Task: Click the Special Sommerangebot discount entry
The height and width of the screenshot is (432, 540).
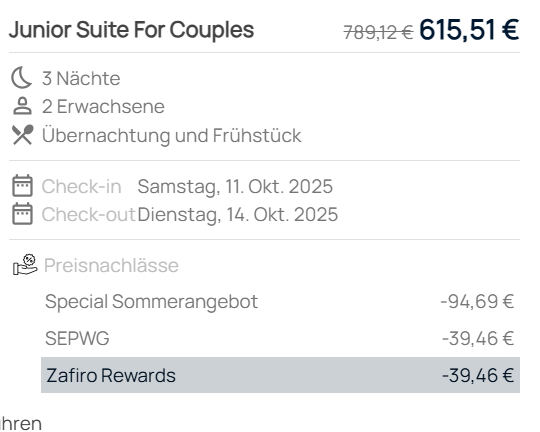Action: pos(151,302)
